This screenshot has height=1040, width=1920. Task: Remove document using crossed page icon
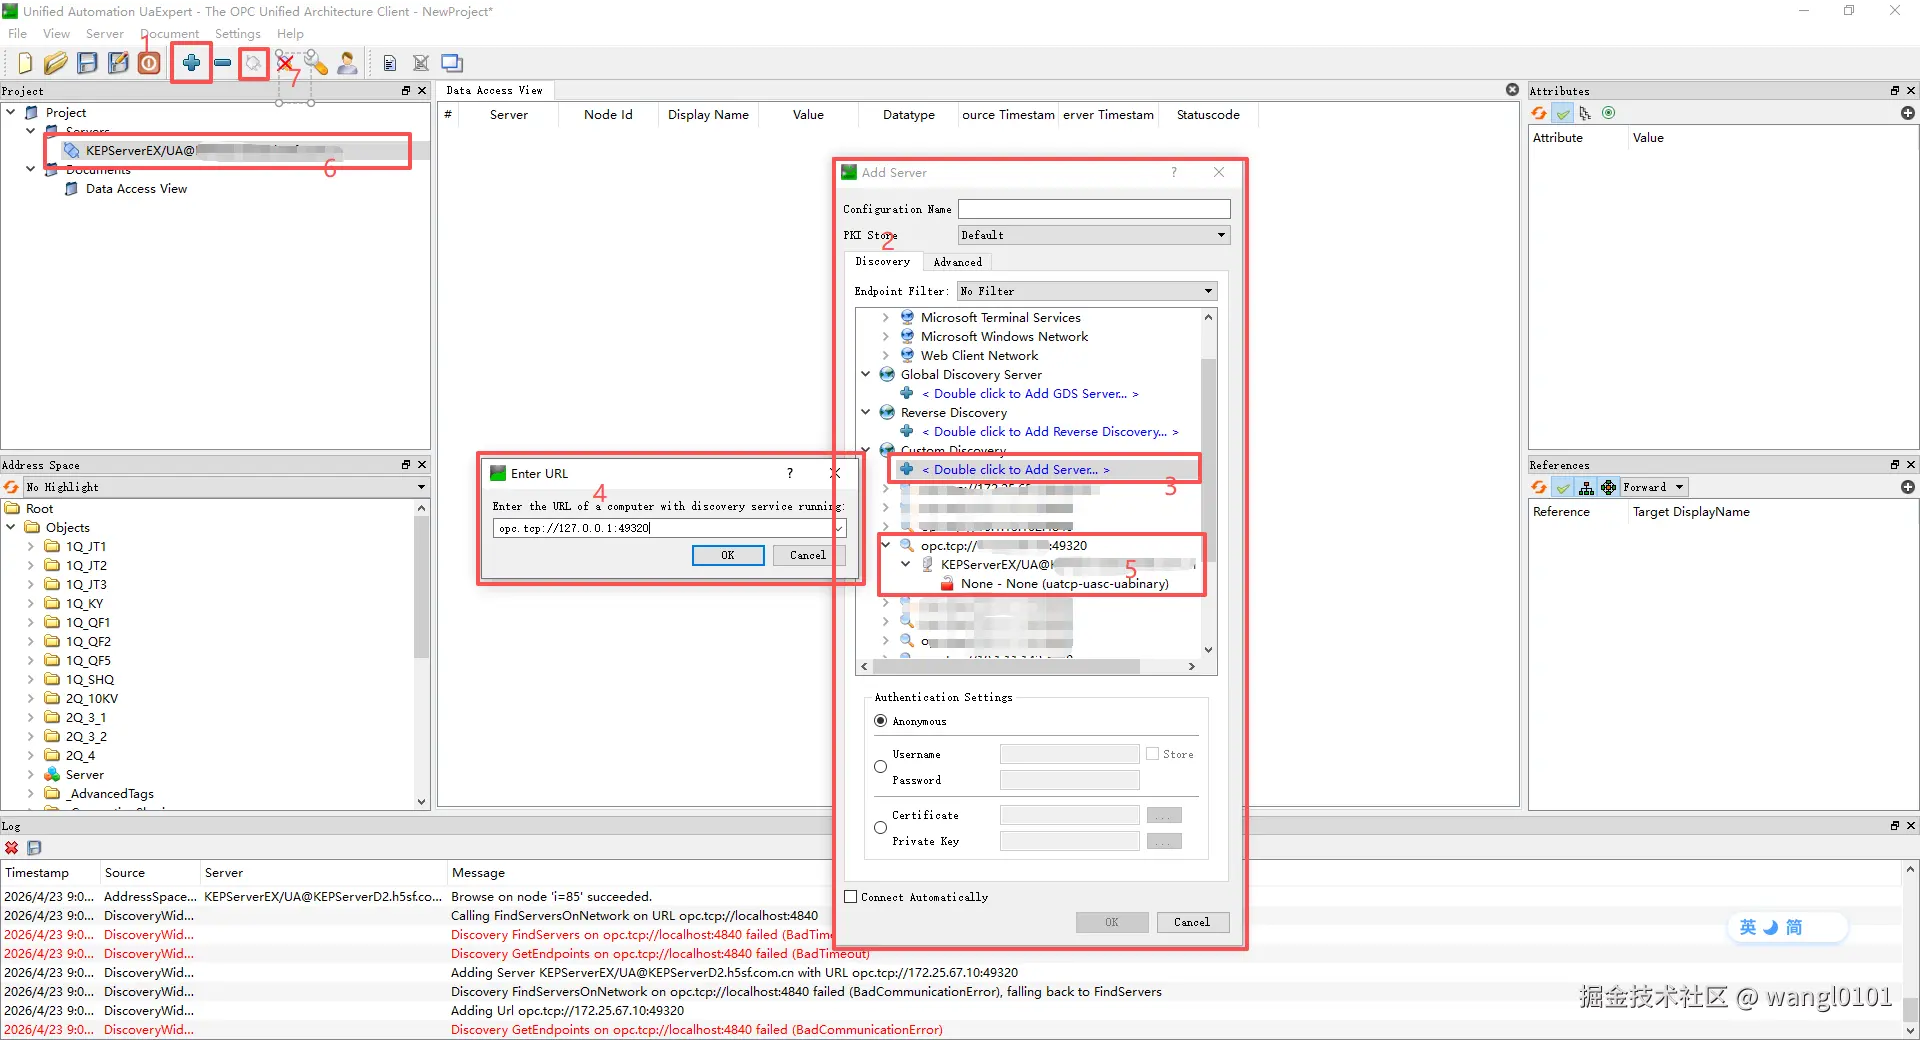(421, 63)
